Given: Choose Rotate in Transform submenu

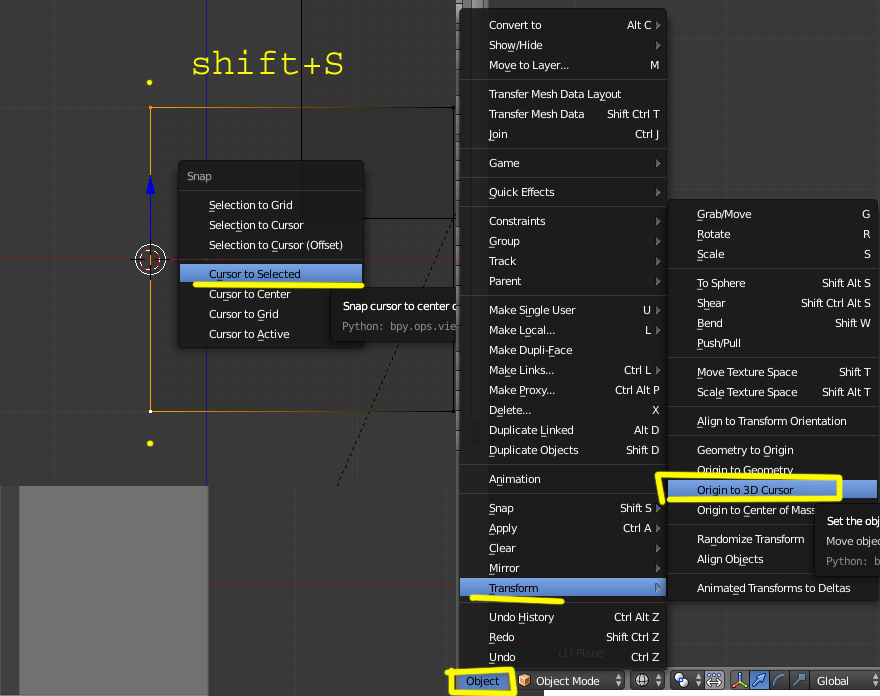Looking at the screenshot, I should pyautogui.click(x=772, y=234).
